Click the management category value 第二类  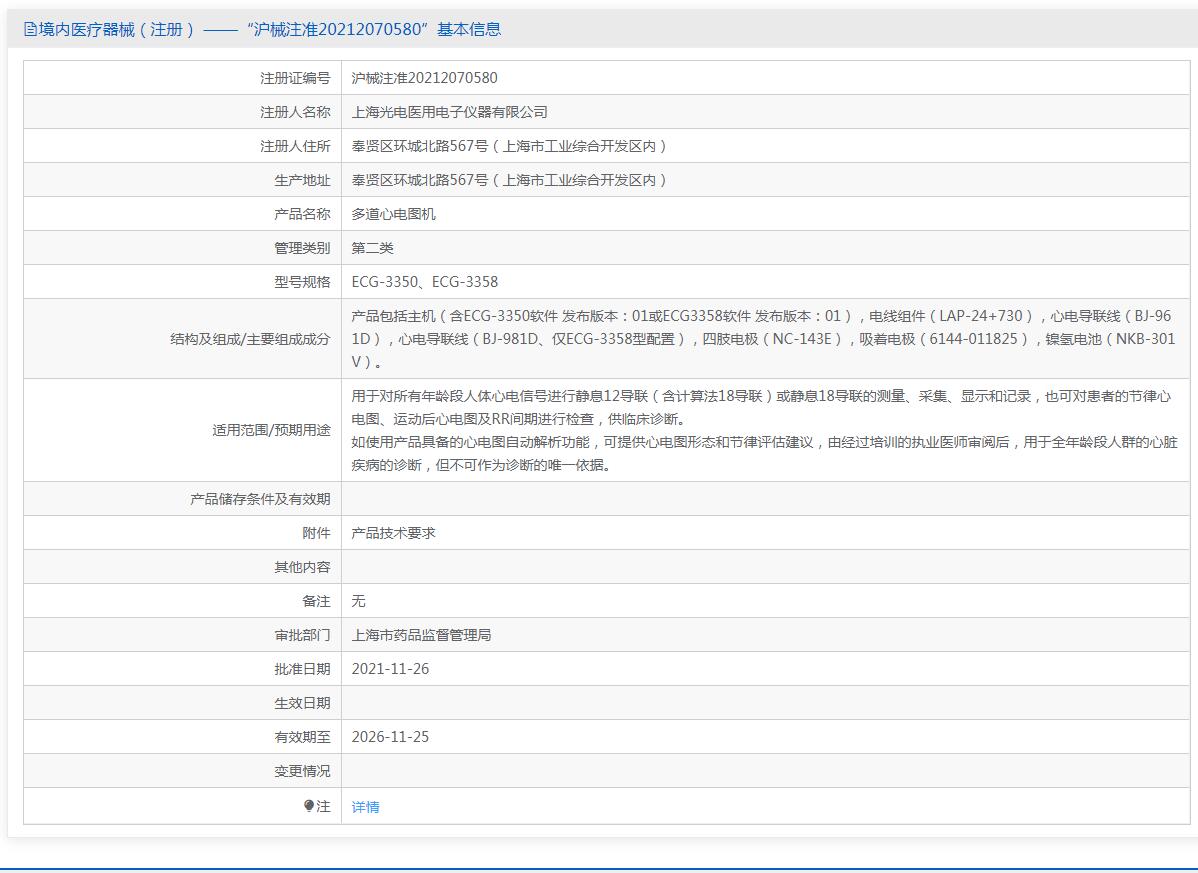point(372,248)
